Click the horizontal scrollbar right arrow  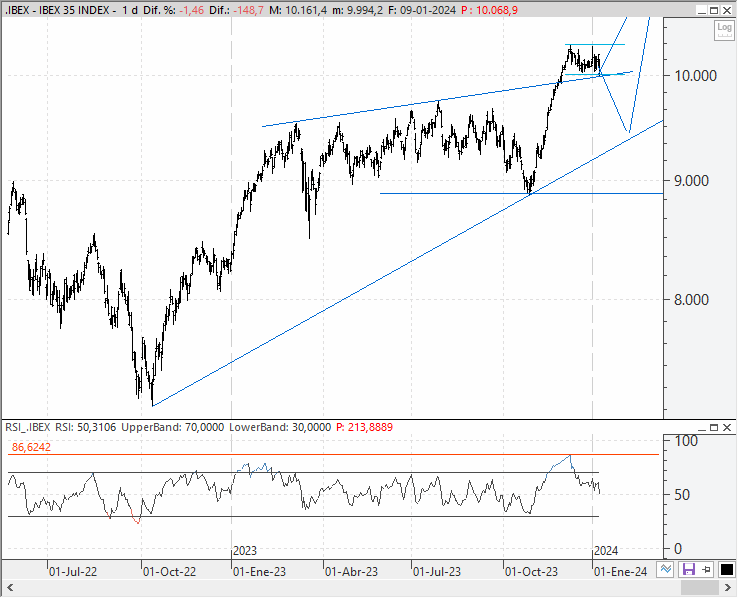point(727,588)
